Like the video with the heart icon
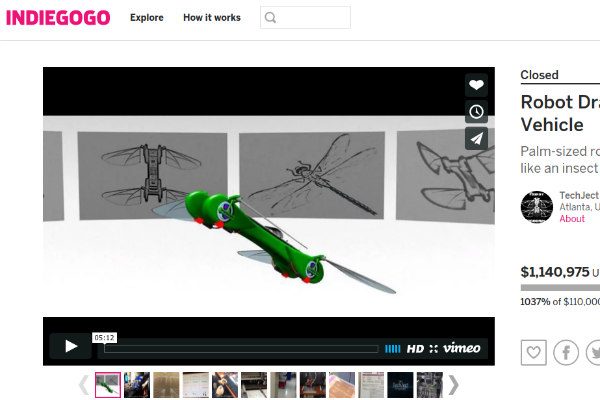The width and height of the screenshot is (600, 400). click(476, 86)
